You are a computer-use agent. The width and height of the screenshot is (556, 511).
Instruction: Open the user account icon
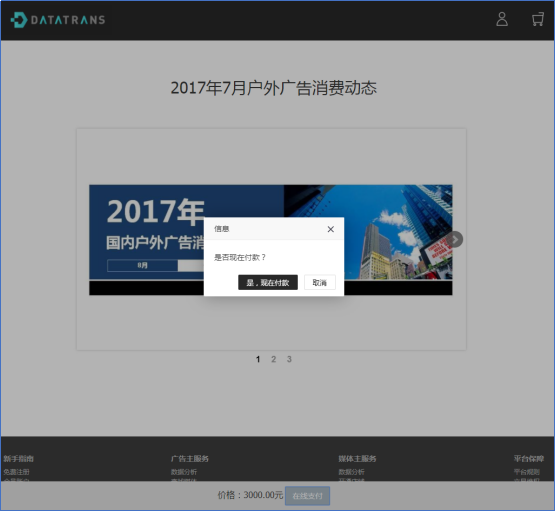pos(502,19)
